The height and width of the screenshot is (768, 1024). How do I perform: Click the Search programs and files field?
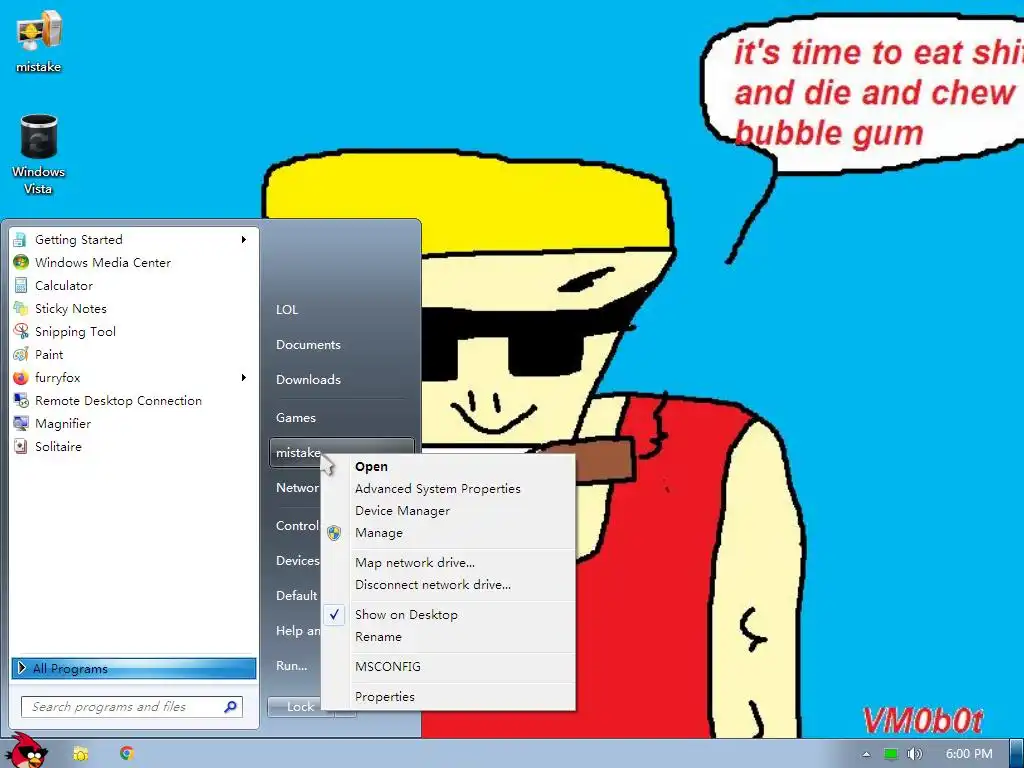point(132,707)
